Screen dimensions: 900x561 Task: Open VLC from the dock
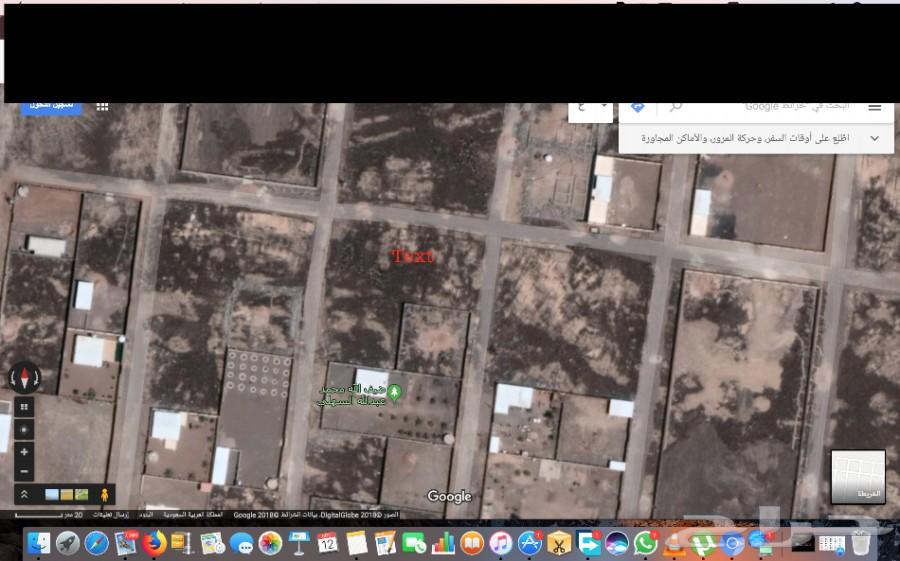pyautogui.click(x=674, y=543)
